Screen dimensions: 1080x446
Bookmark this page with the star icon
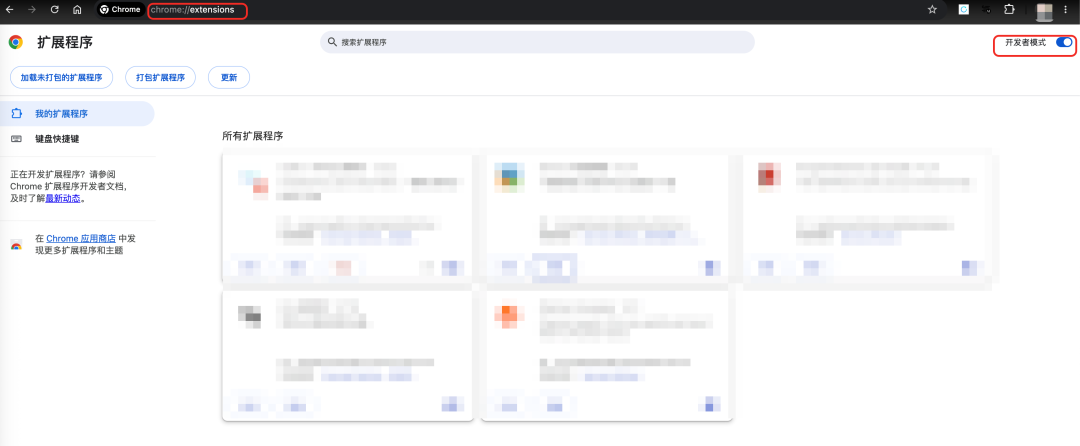tap(932, 10)
